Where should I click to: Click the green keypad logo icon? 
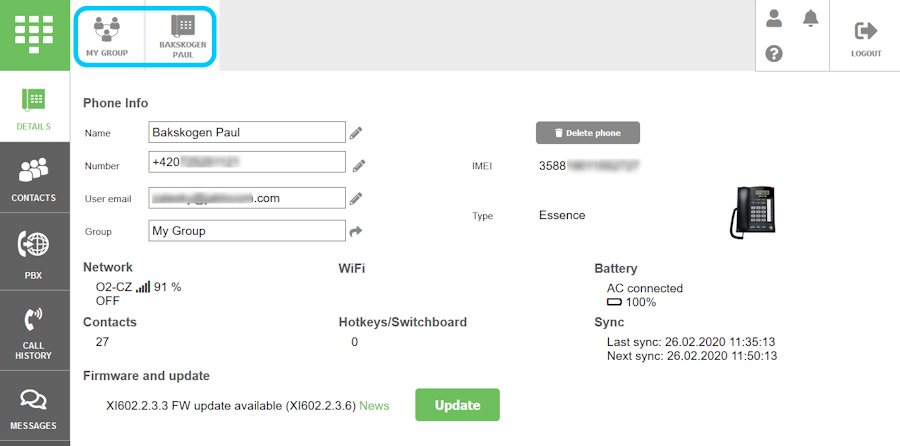[x=34, y=35]
